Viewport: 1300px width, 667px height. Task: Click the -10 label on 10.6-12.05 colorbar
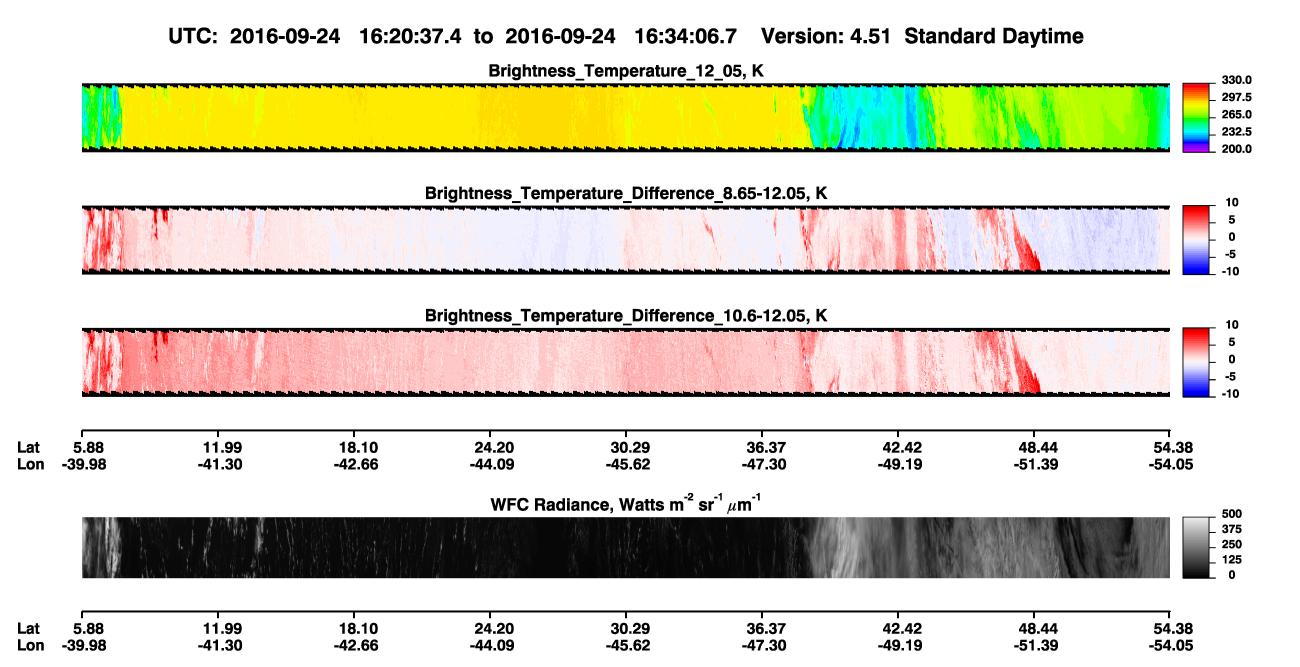(x=1229, y=394)
